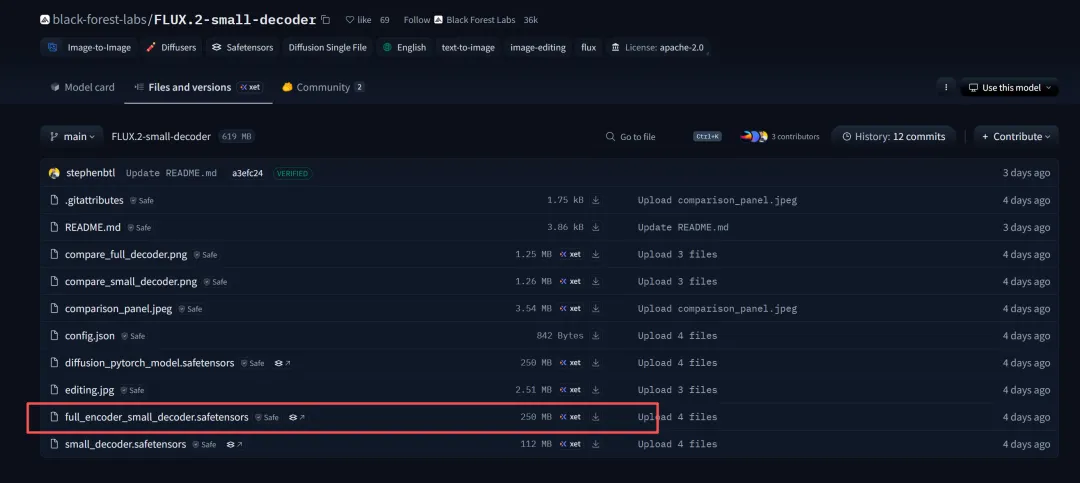This screenshot has width=1080, height=483.
Task: Switch to the Model card tab
Action: click(82, 88)
